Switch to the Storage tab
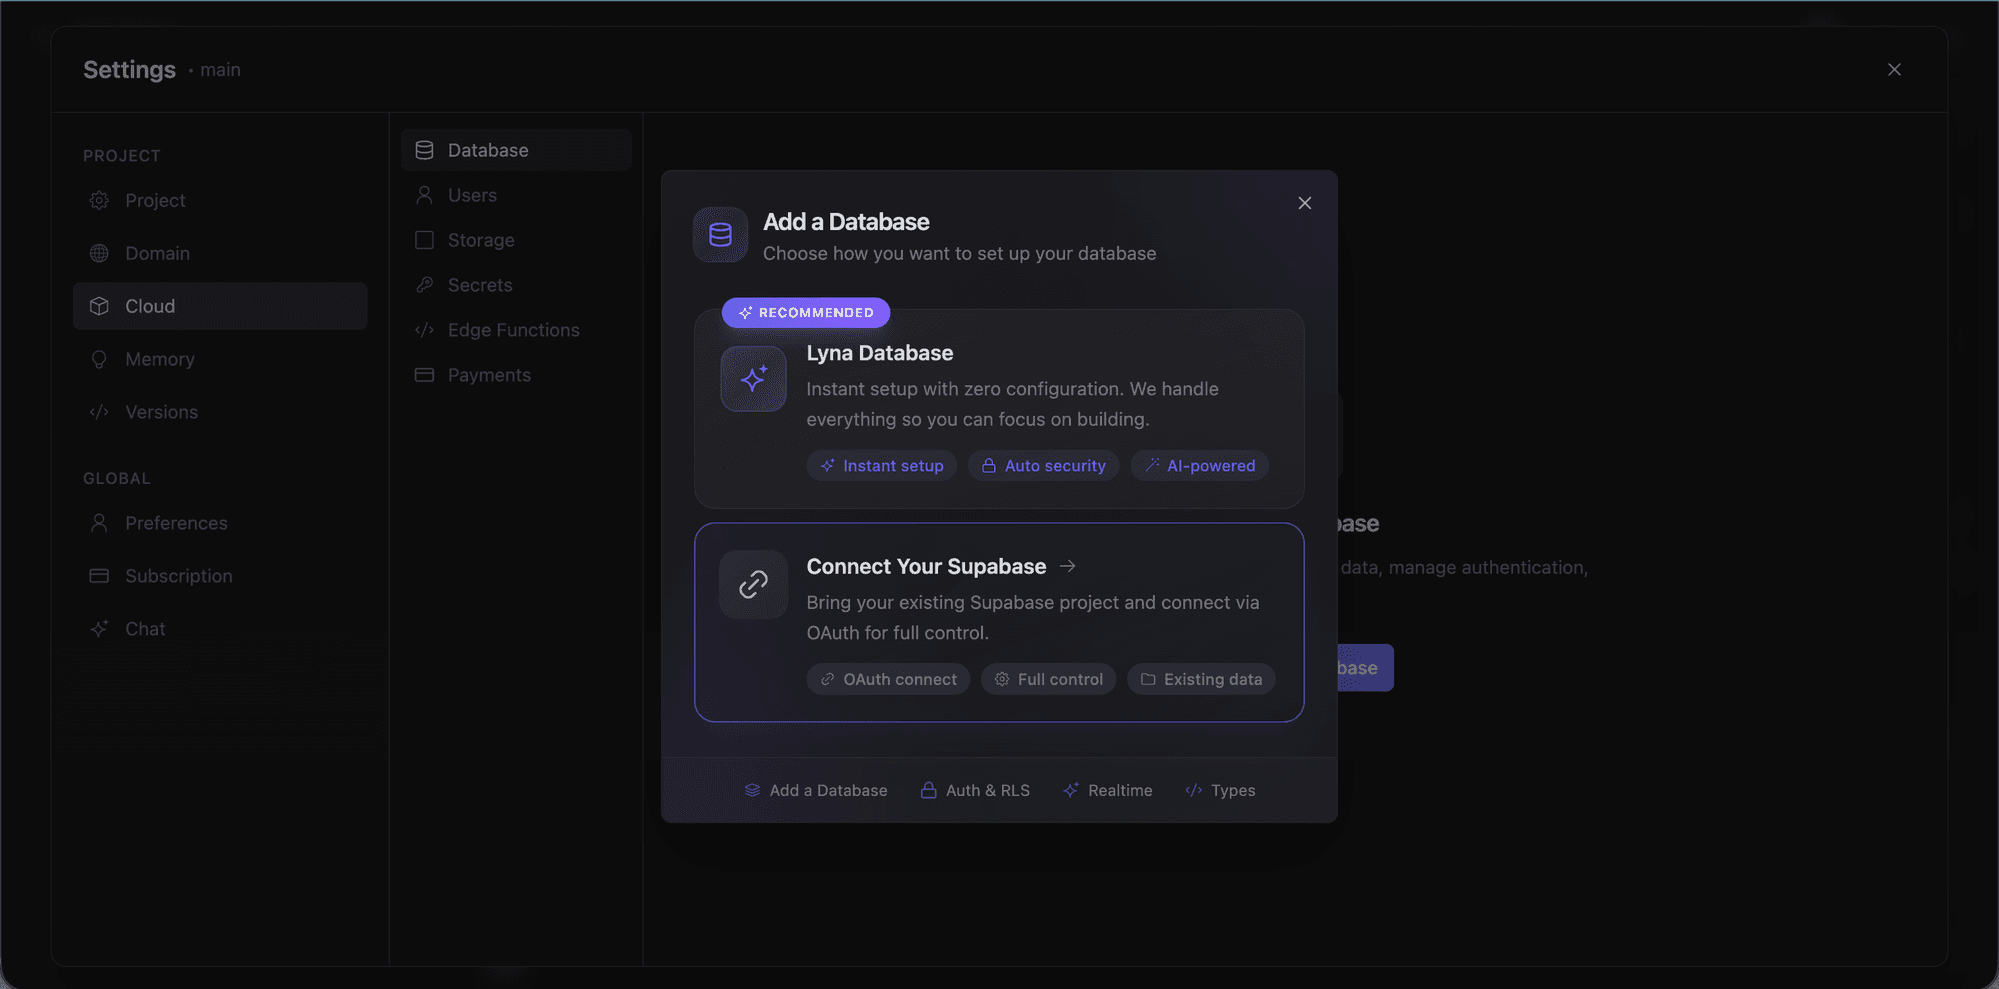This screenshot has height=989, width=1999. pyautogui.click(x=516, y=240)
